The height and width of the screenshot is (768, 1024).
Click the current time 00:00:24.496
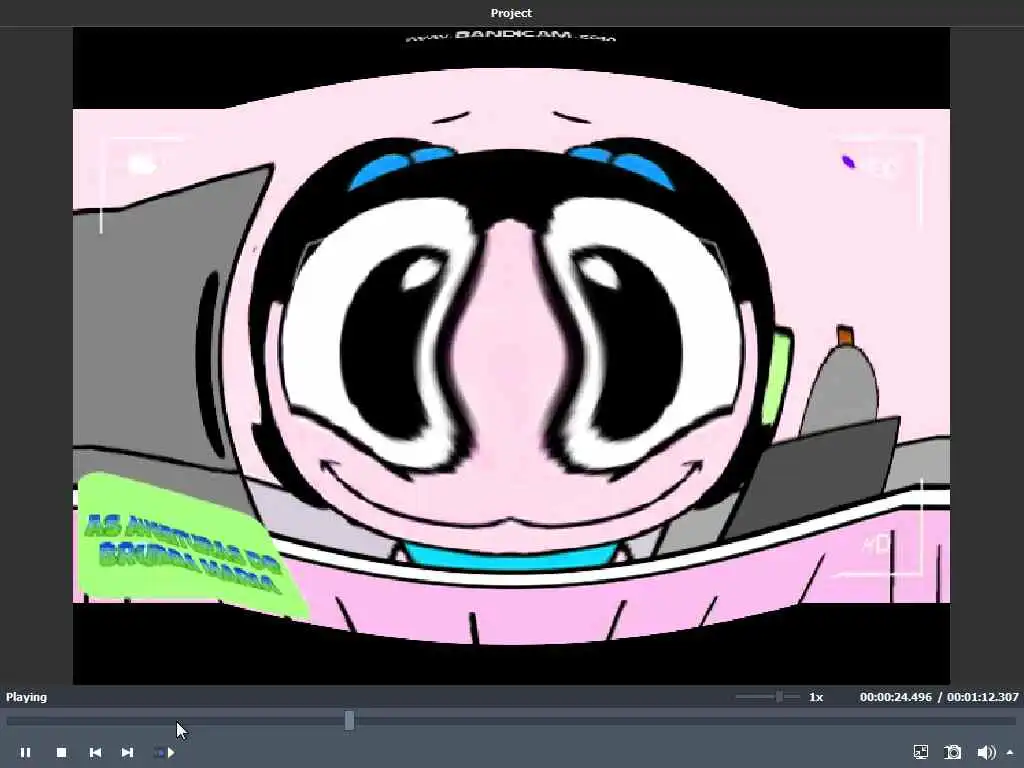[x=895, y=697]
